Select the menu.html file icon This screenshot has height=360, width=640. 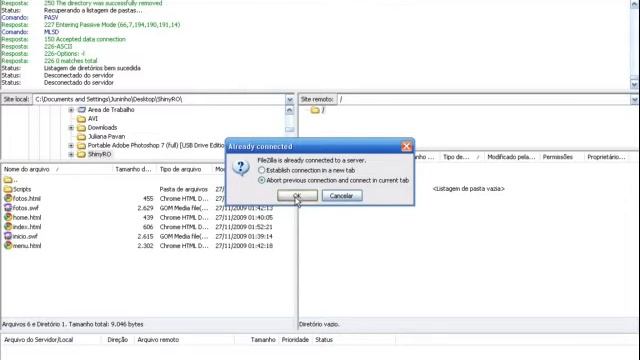[x=8, y=245]
